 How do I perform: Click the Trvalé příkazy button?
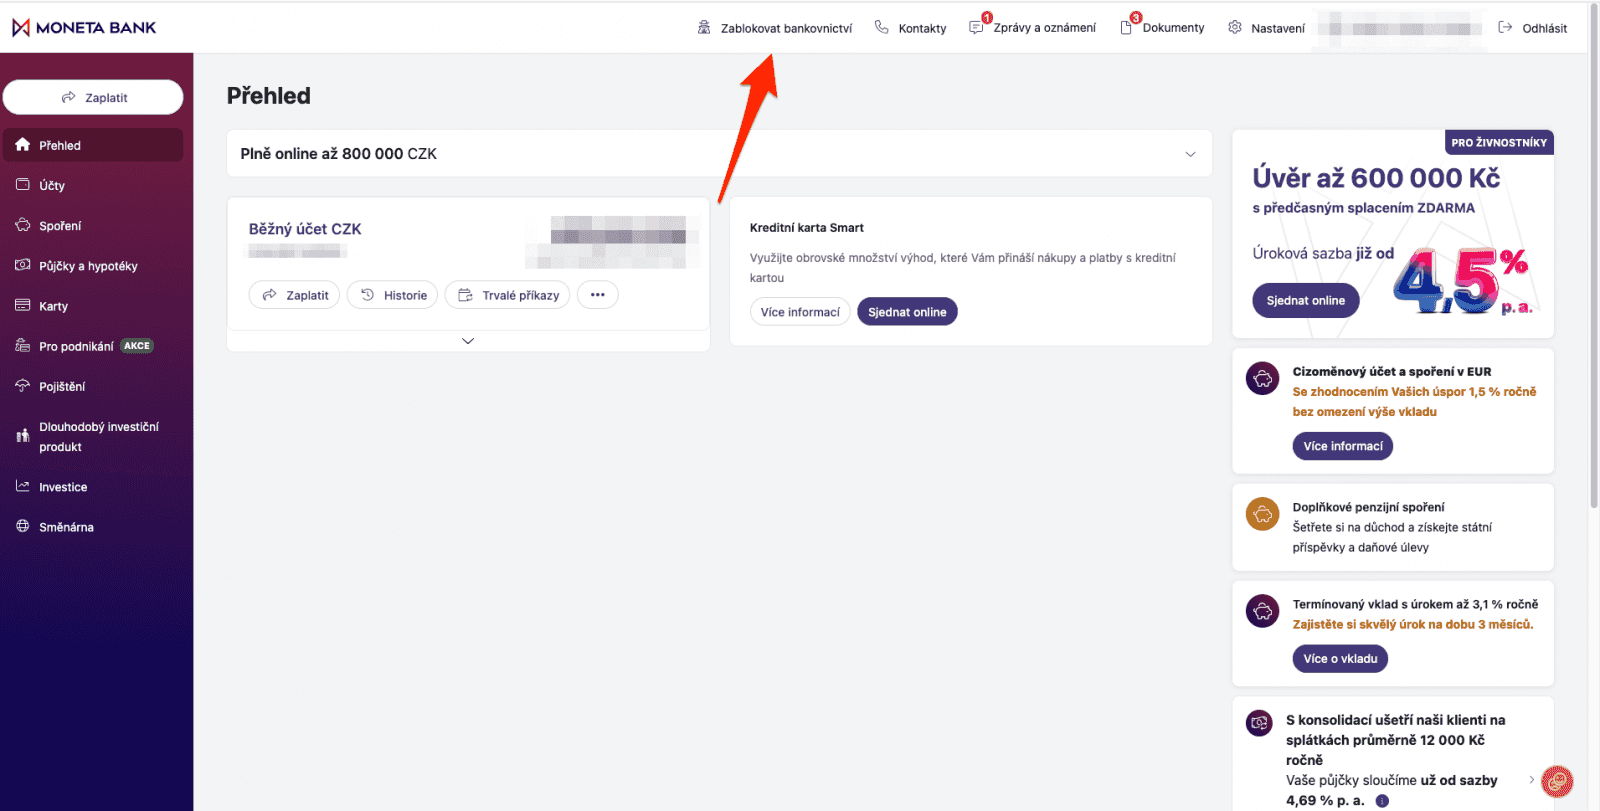[x=507, y=295]
